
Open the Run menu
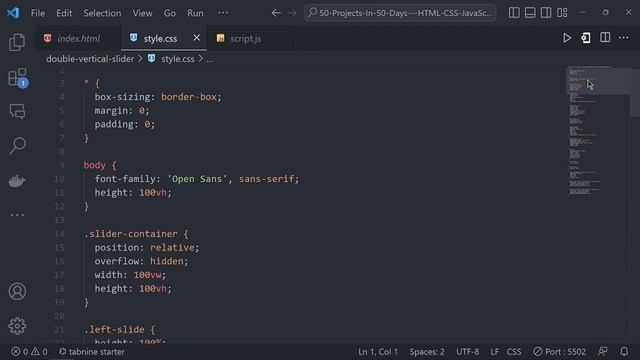(x=195, y=13)
